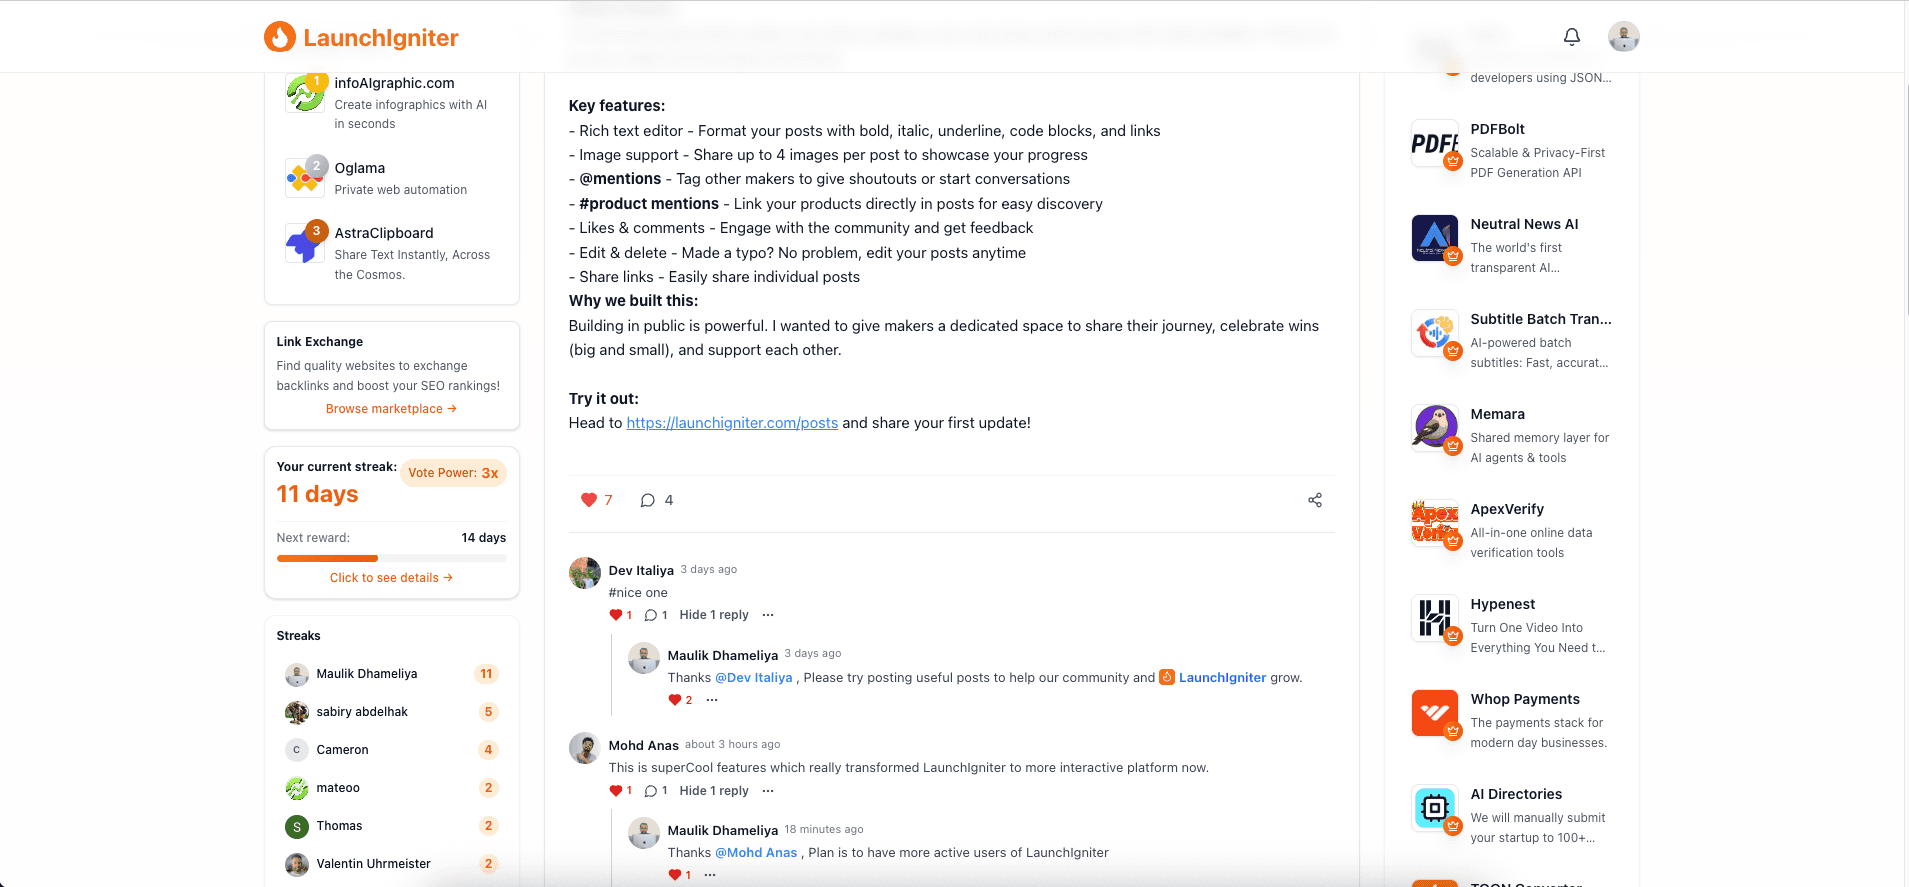
Task: Open the notification bell
Action: [1570, 36]
